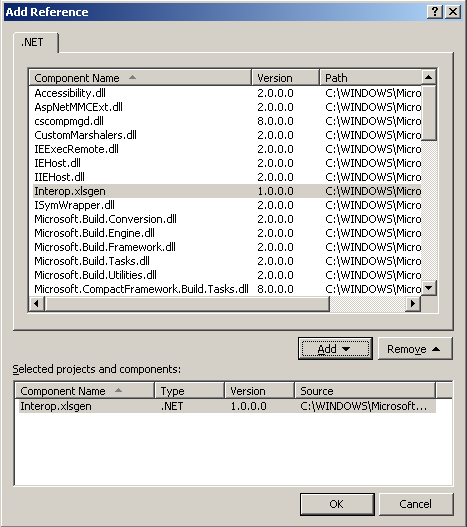
Task: Click the vertical scrollbar down arrow
Action: pos(429,288)
